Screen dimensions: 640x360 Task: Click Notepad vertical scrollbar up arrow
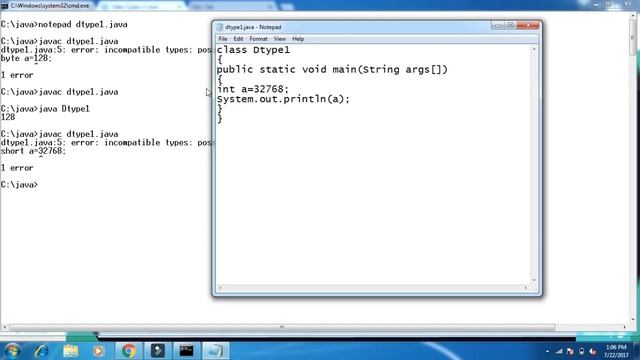534,49
